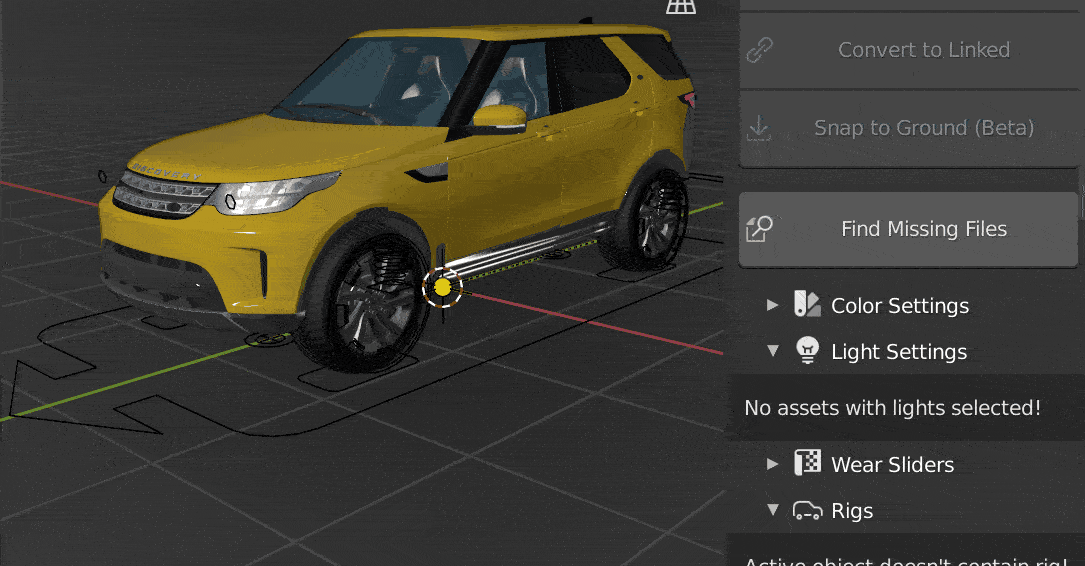Viewport: 1085px width, 566px height.
Task: Click the perspective grid icon atop the viewport
Action: (681, 6)
